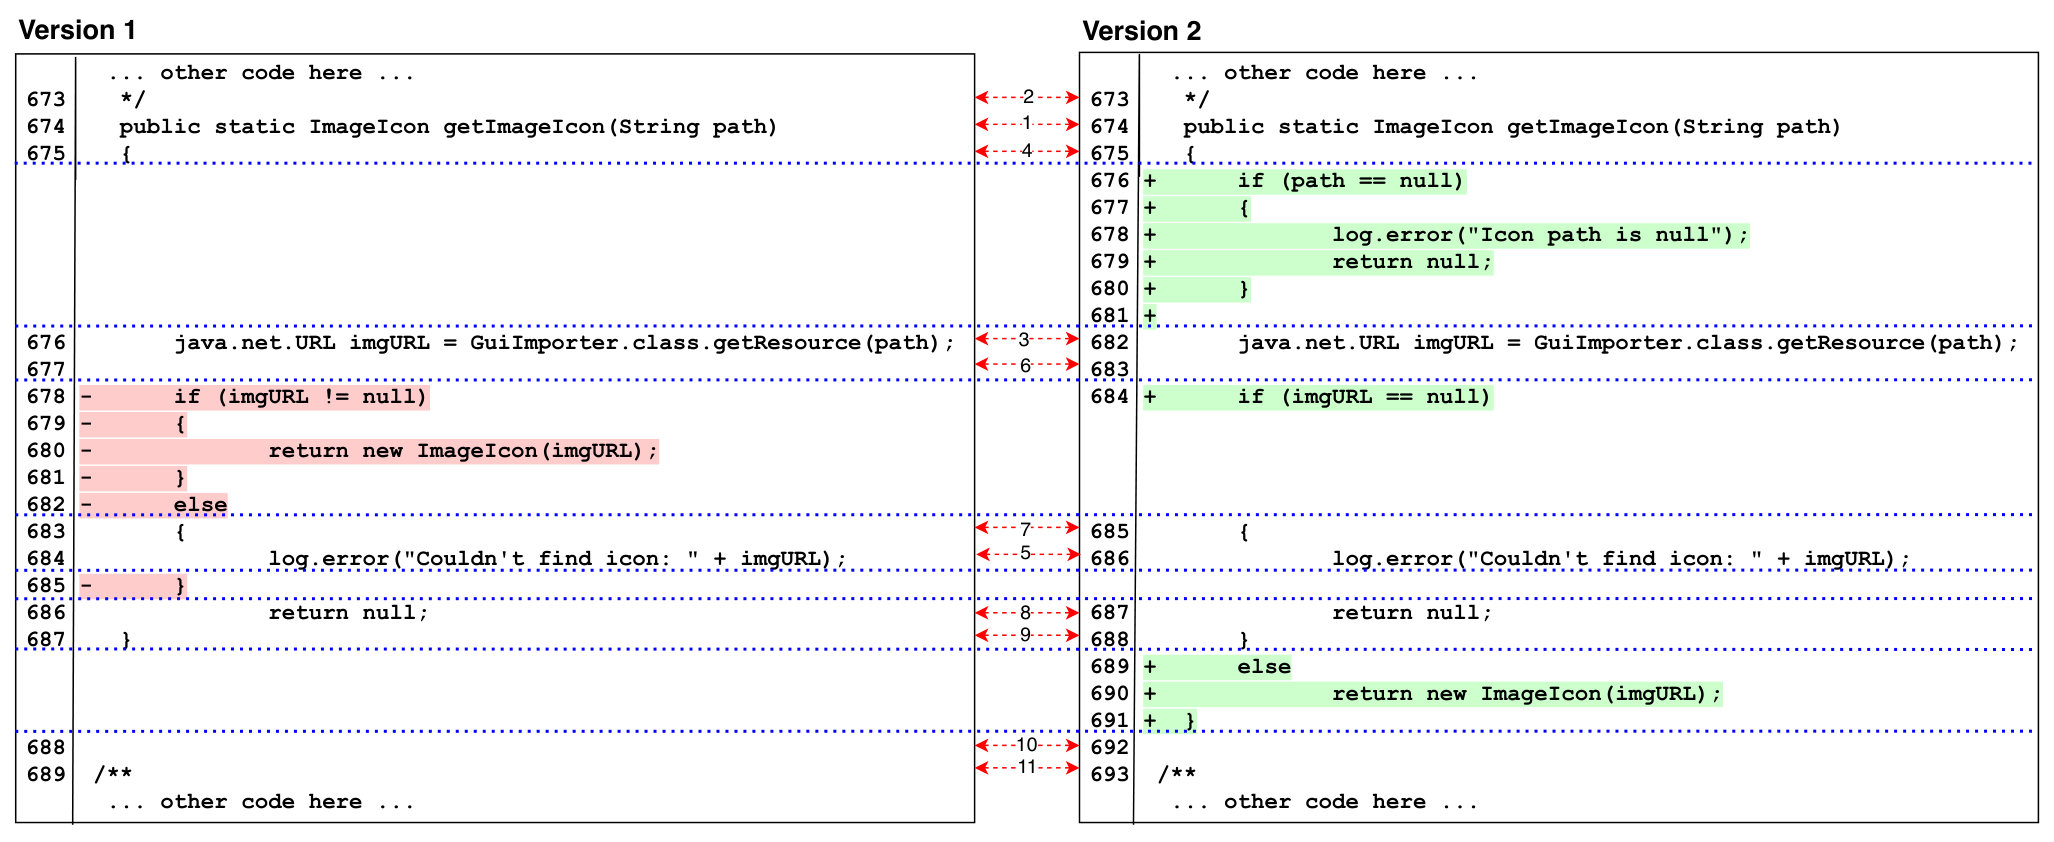Select added line log.error("Icon path is null")
Image resolution: width=2054 pixels, height=842 pixels.
[1446, 235]
